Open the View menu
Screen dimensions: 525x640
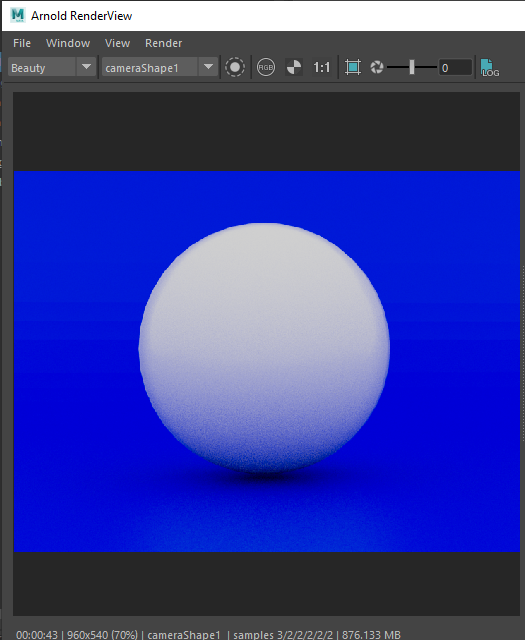point(117,43)
